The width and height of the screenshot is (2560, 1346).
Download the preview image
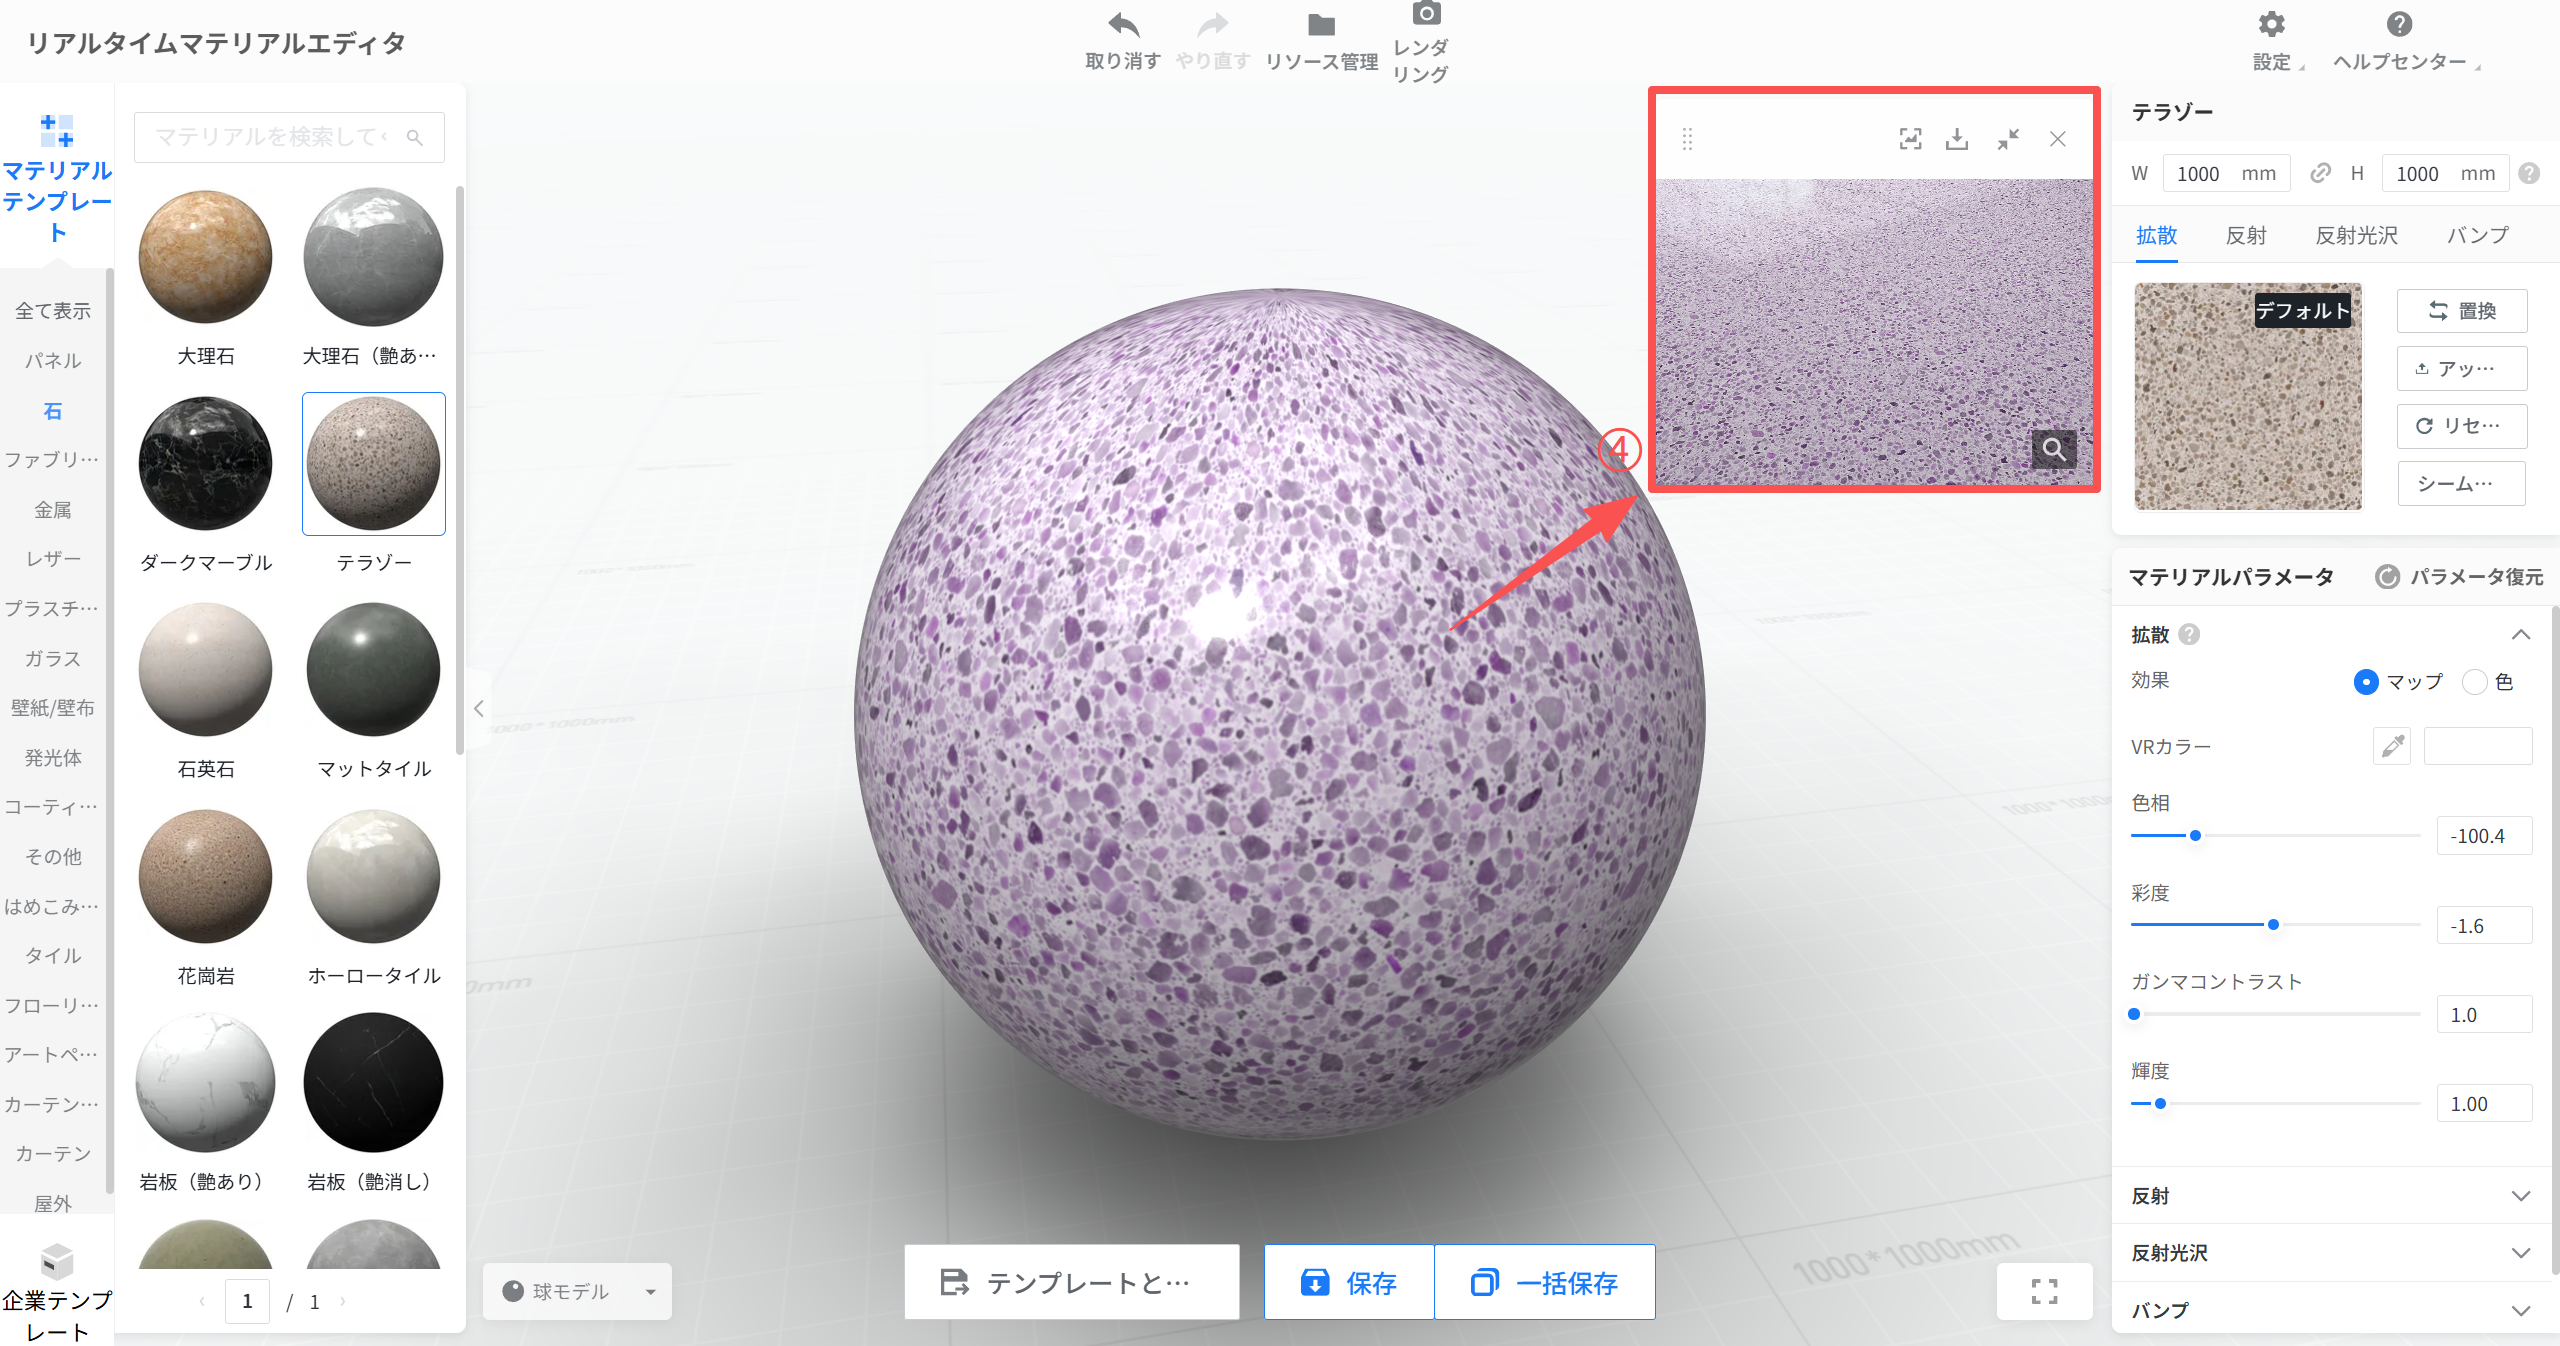click(x=1957, y=139)
